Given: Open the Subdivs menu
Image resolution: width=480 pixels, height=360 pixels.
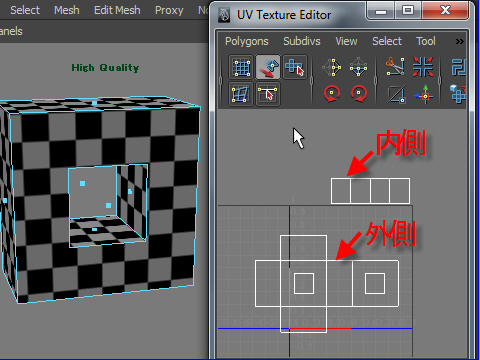Looking at the screenshot, I should pos(302,41).
